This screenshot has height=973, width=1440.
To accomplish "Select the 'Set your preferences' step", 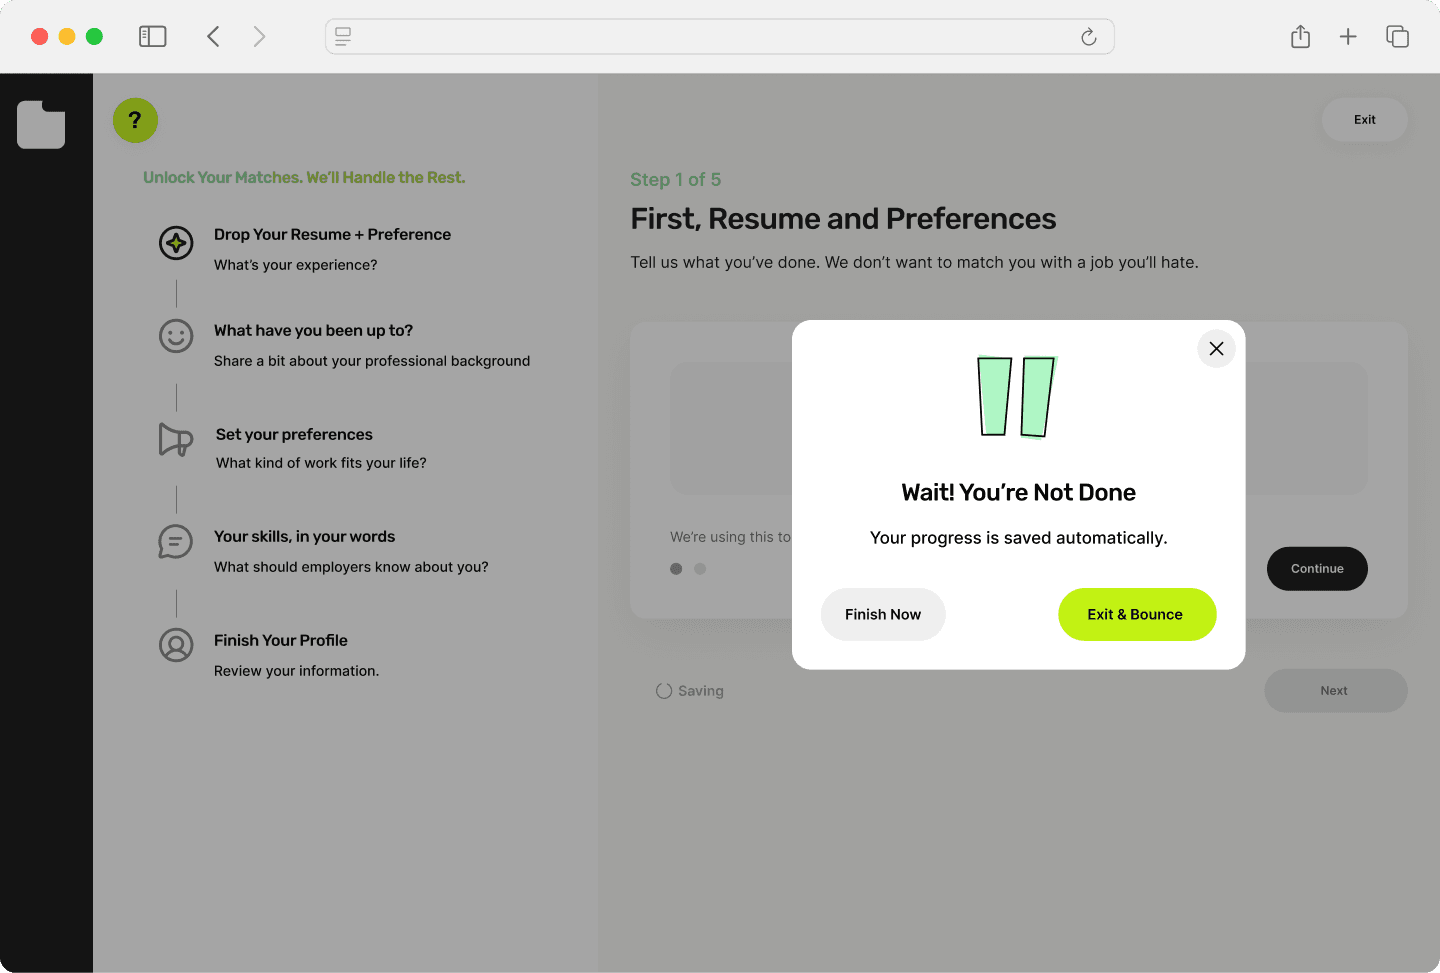I will (x=294, y=434).
